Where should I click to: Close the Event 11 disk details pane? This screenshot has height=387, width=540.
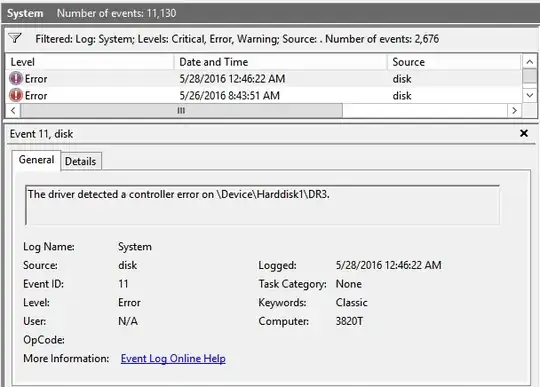(x=524, y=133)
